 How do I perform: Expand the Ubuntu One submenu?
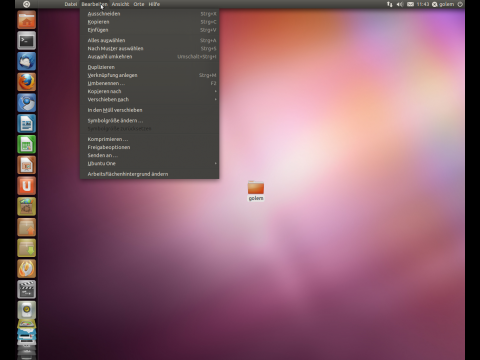150,163
